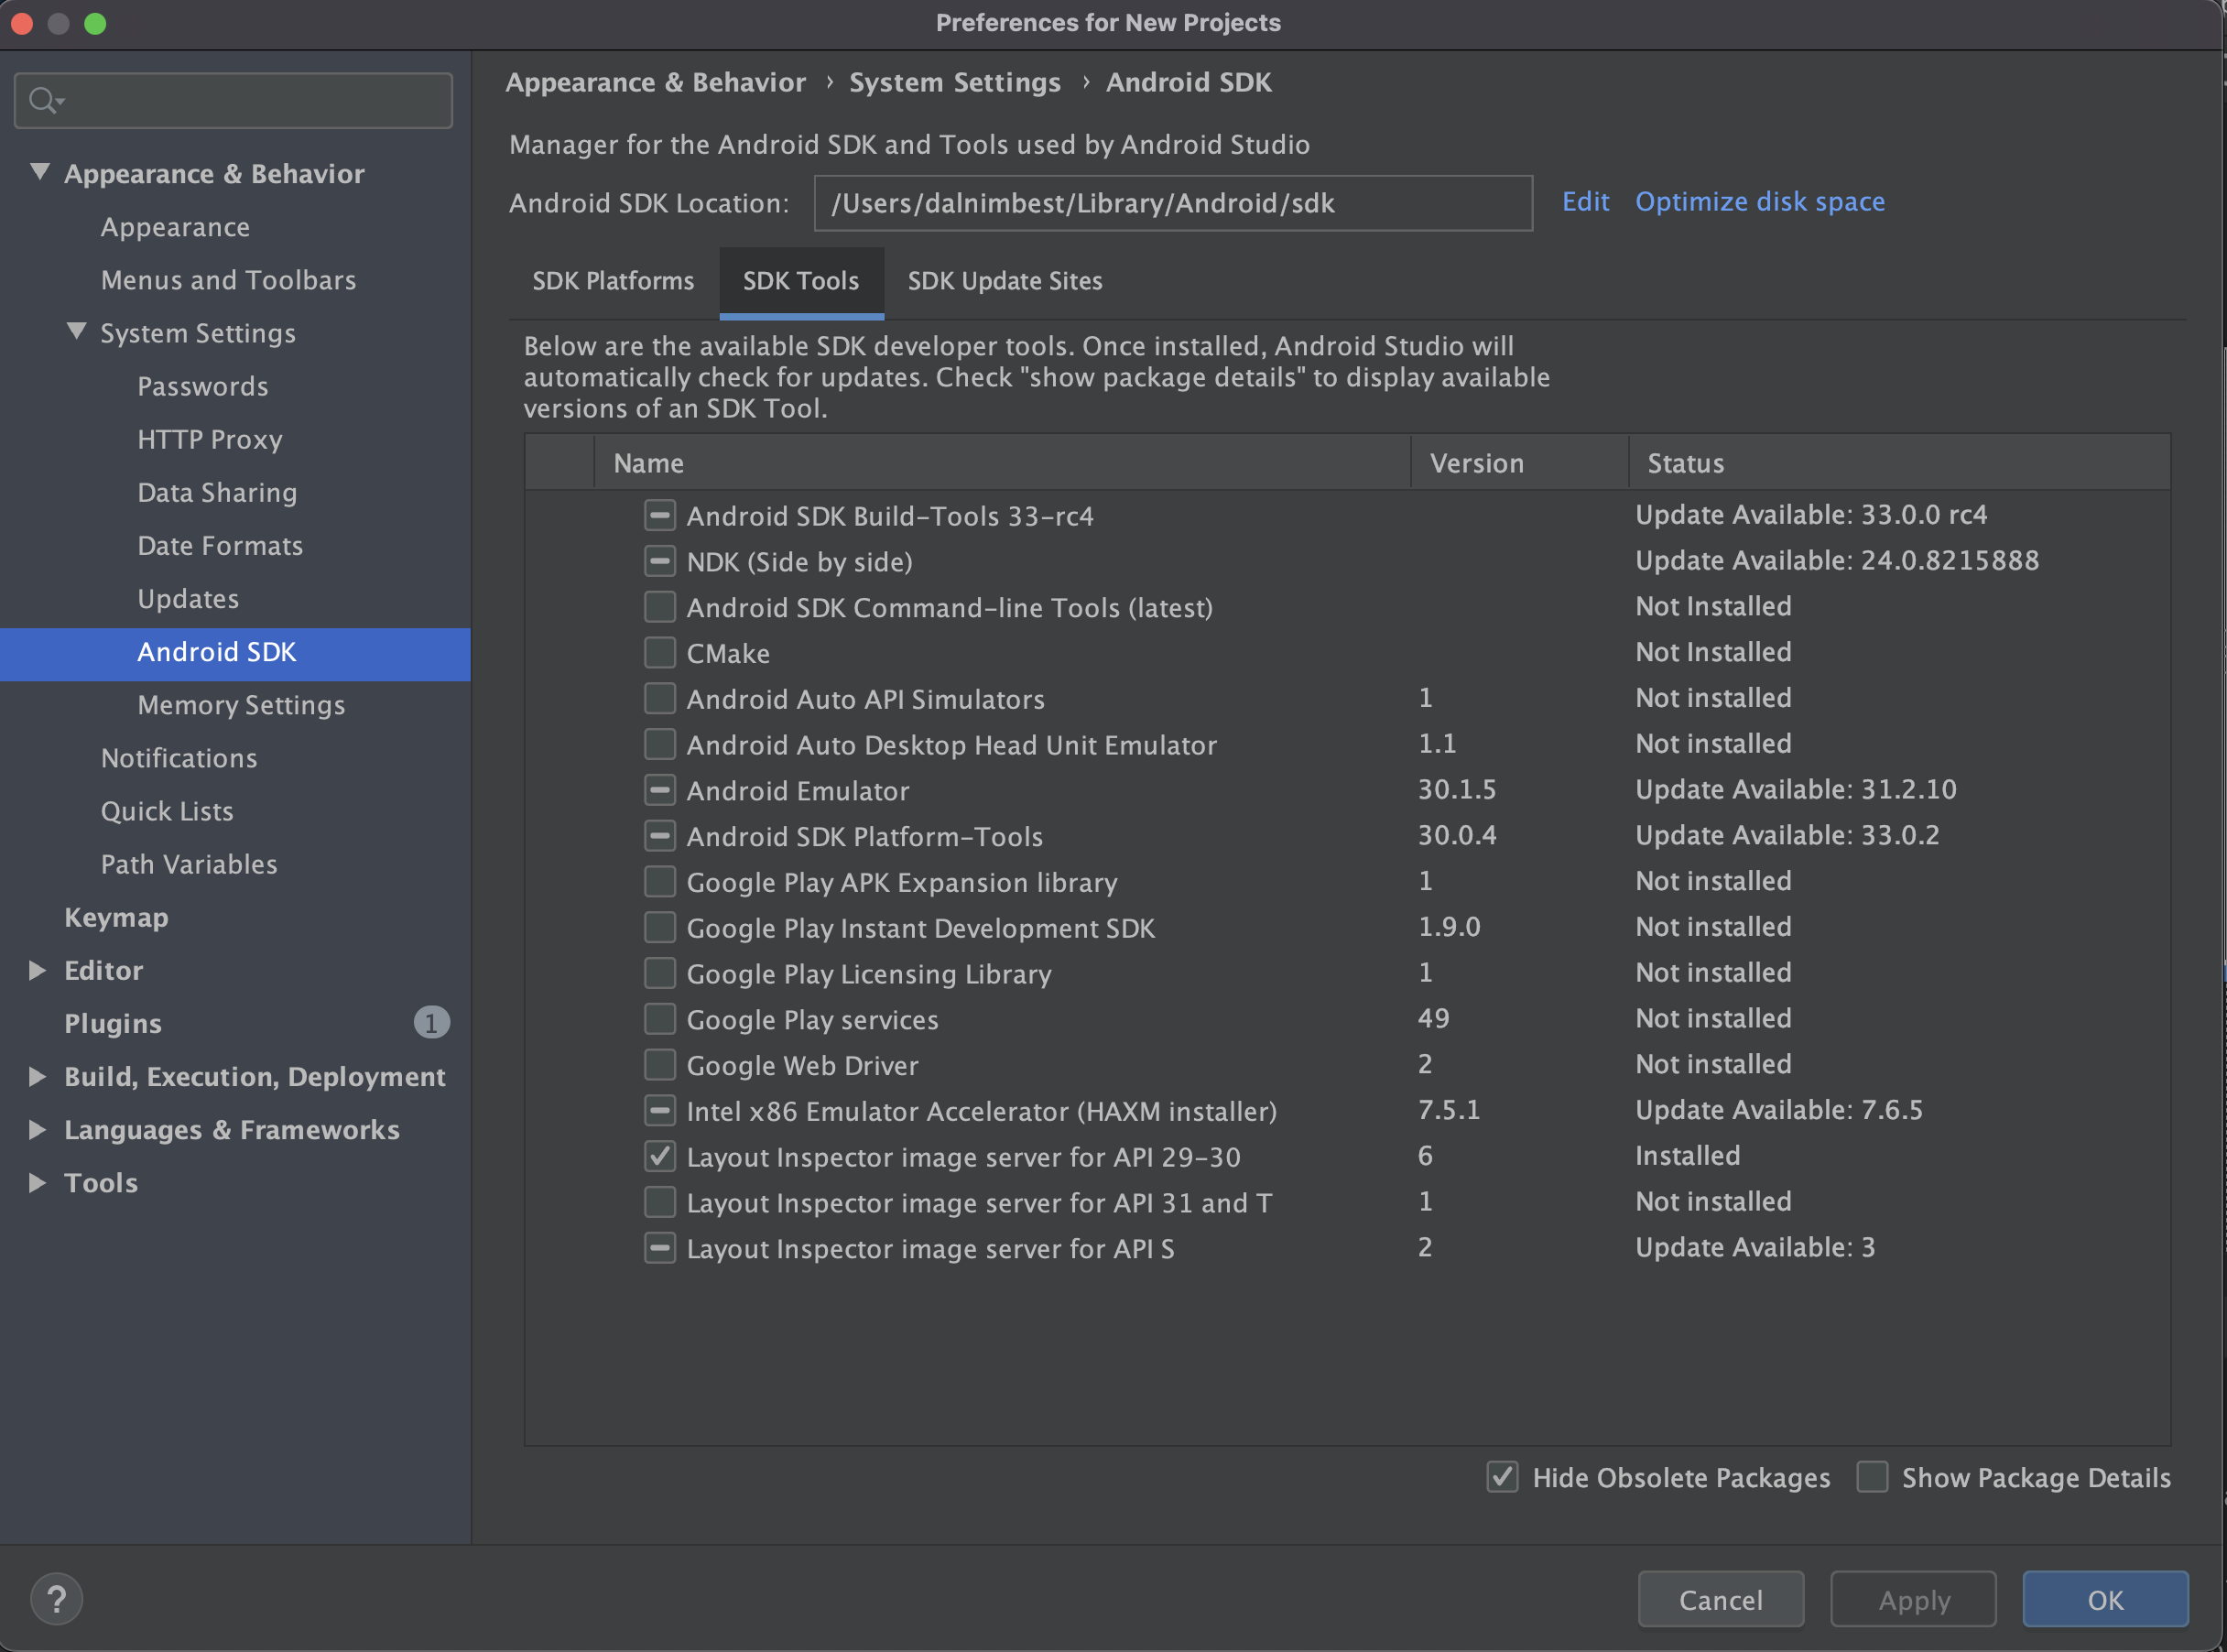Expand Build, Execution, Deployment arrow
Screen dimensions: 2227x1652
[38, 1076]
